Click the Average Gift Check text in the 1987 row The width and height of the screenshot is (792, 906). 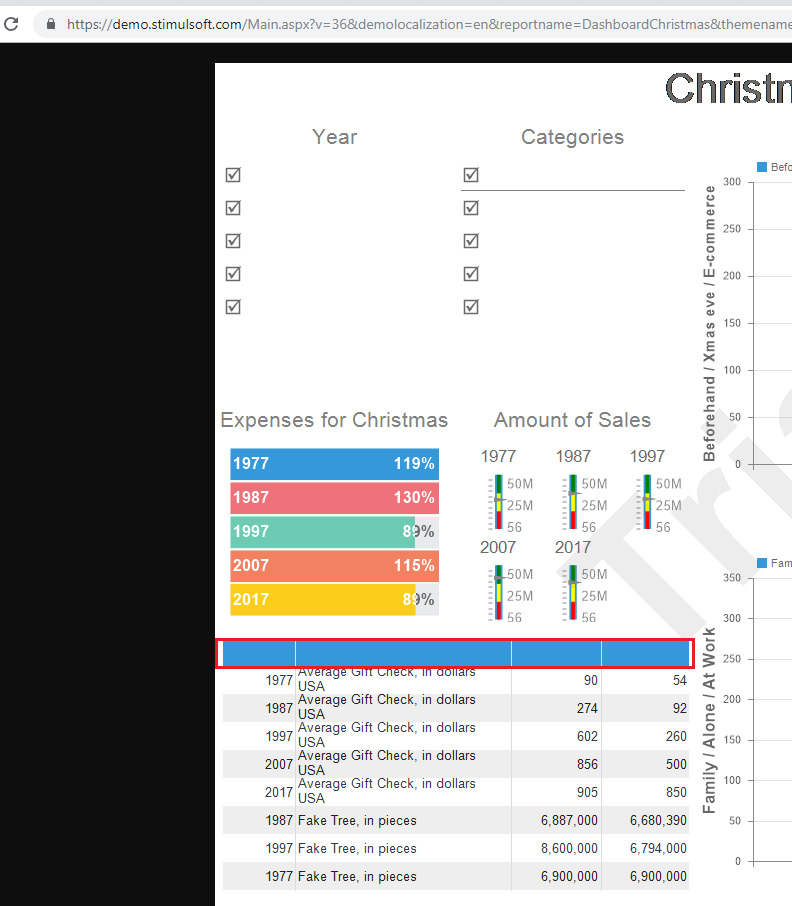tap(386, 707)
